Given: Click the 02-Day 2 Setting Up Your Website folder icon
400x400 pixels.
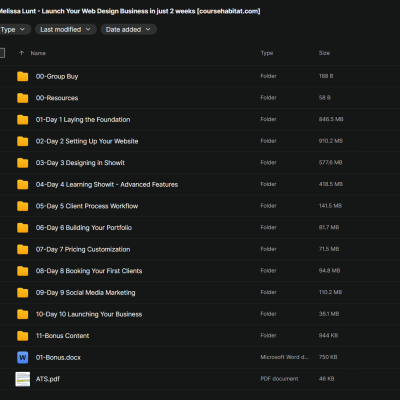Looking at the screenshot, I should tap(23, 141).
